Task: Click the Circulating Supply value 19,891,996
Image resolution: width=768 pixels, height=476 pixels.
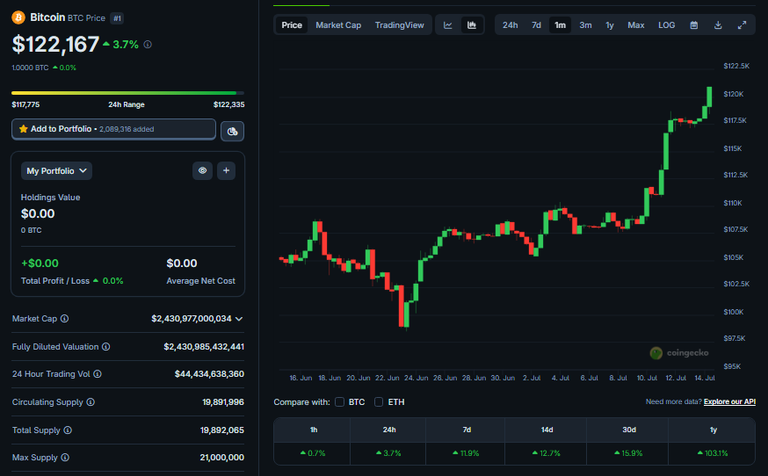Action: pos(223,402)
